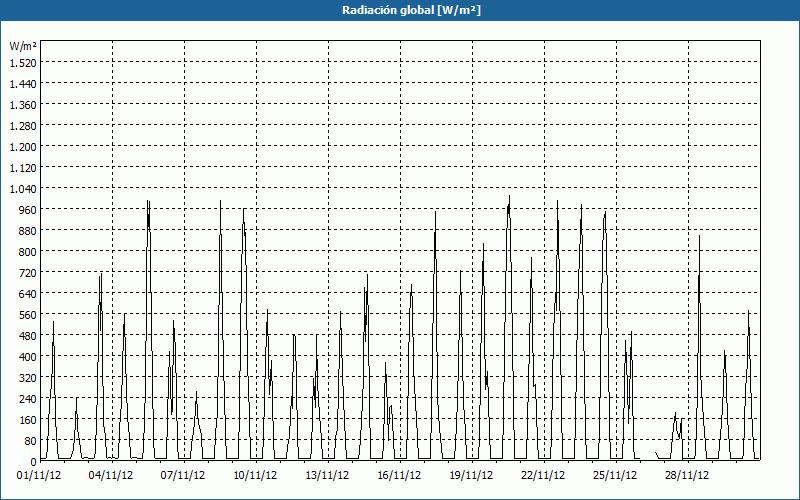Image resolution: width=800 pixels, height=500 pixels.
Task: Click the 80 y-axis value
Action: pos(31,441)
